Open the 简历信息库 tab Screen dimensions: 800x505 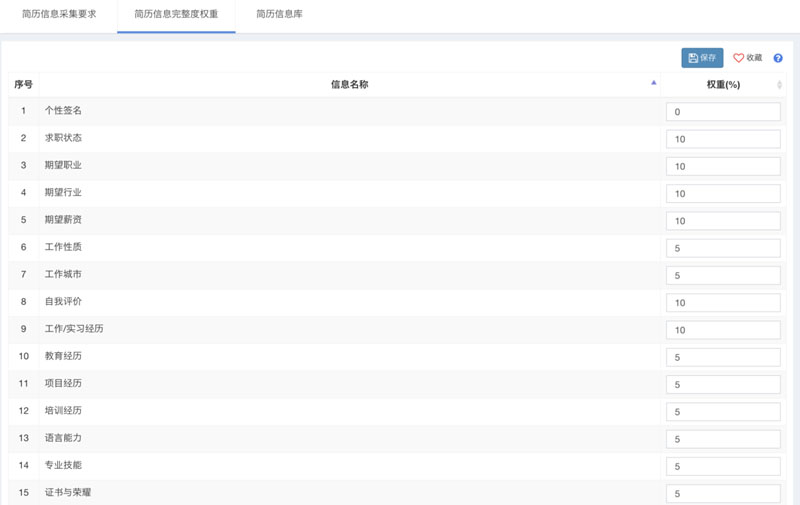277,14
